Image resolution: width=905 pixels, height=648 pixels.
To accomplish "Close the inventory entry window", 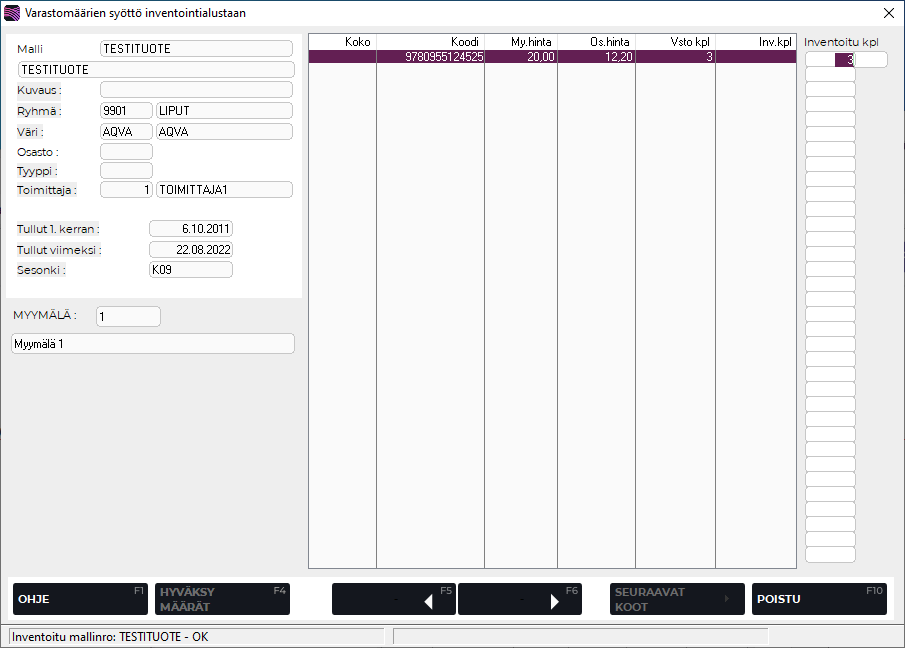I will pos(888,13).
